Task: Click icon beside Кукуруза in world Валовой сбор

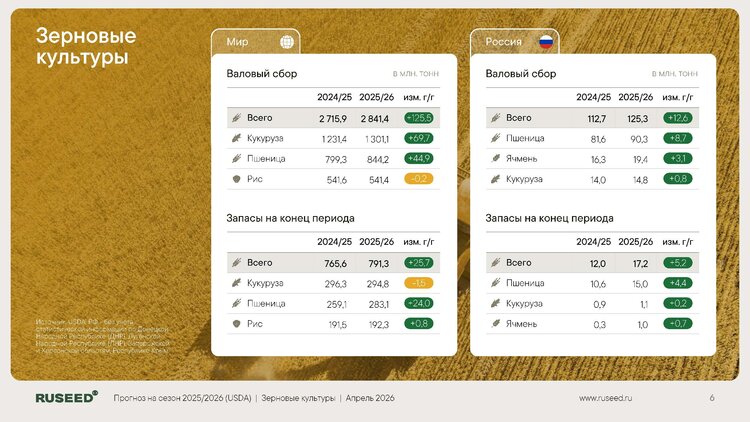Action: pyautogui.click(x=235, y=138)
